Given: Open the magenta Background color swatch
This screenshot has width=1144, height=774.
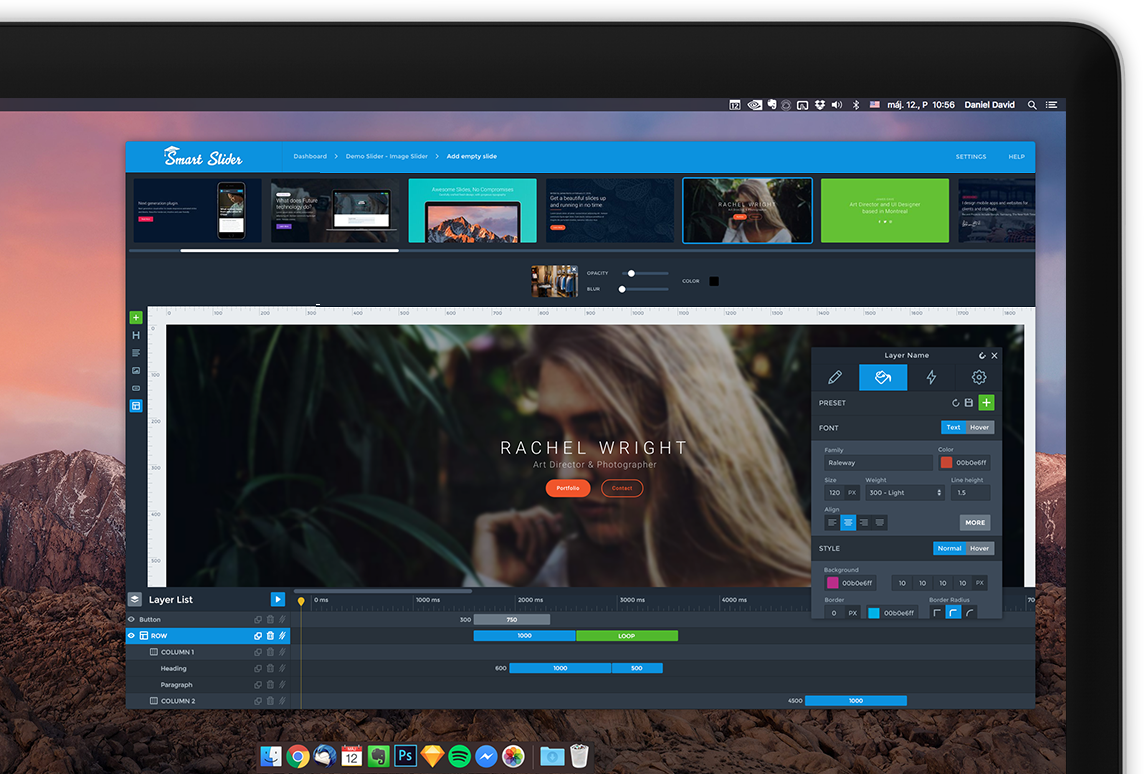Looking at the screenshot, I should pos(832,583).
